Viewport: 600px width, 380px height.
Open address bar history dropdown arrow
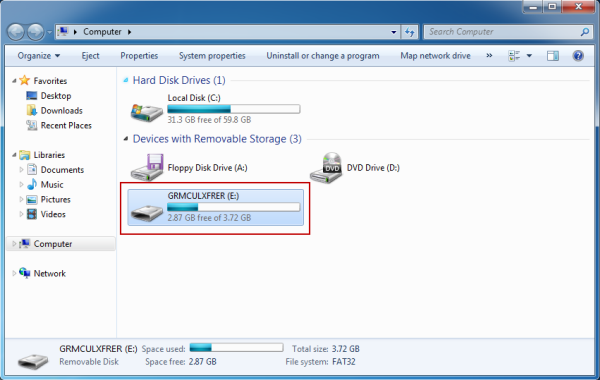coord(393,32)
